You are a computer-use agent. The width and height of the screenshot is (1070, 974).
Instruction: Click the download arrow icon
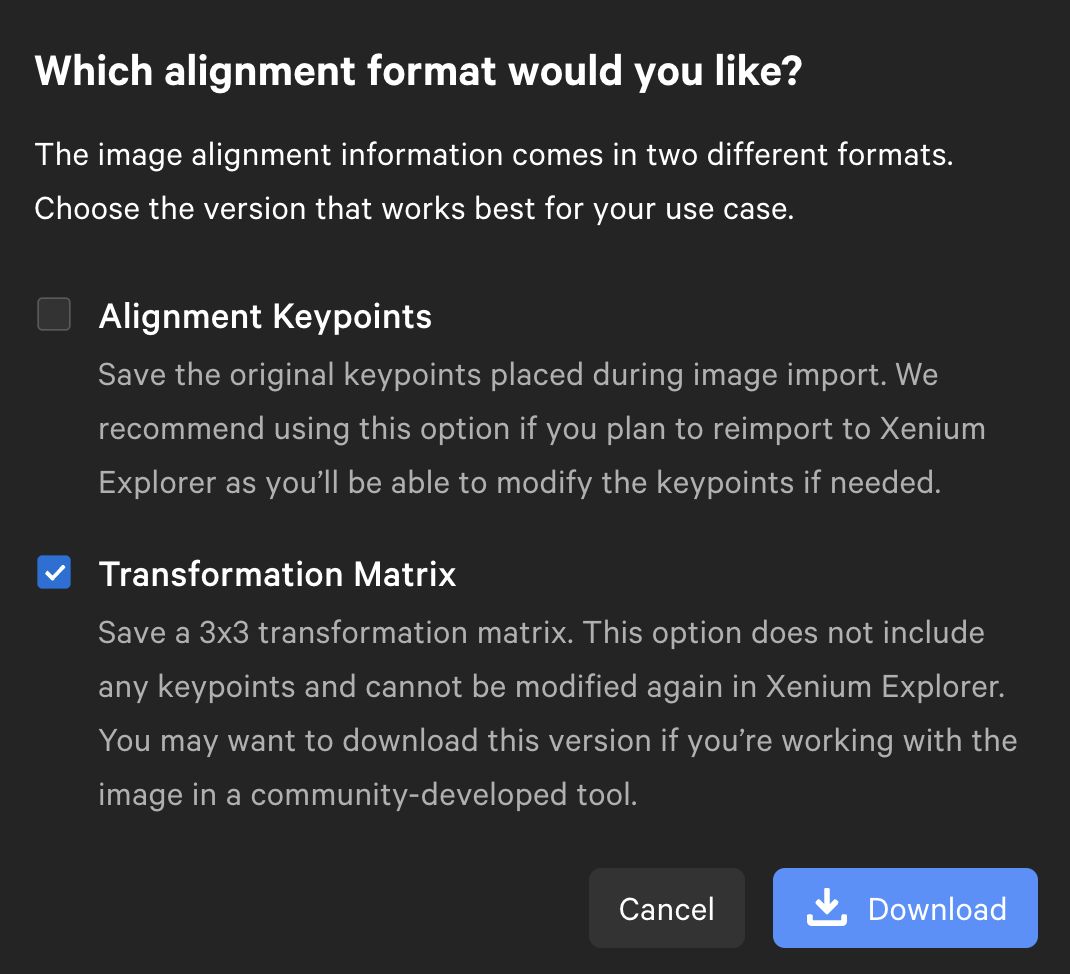826,908
